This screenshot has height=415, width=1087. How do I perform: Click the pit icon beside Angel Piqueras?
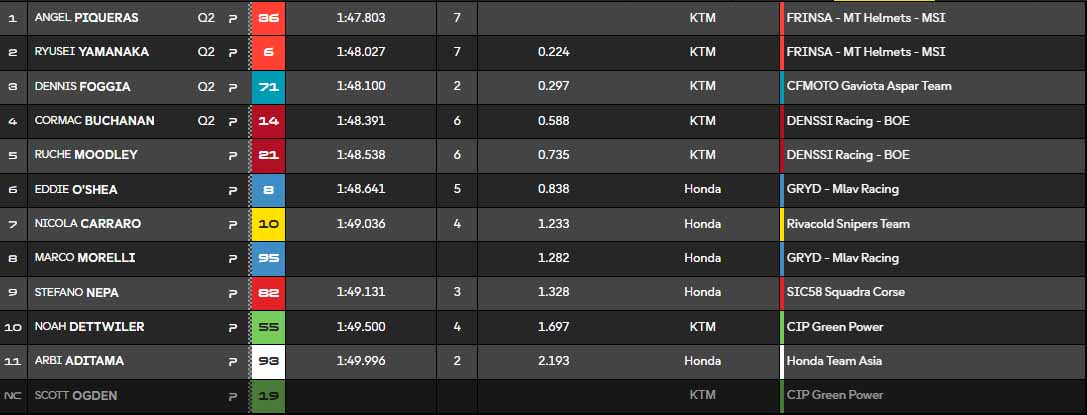tap(233, 18)
